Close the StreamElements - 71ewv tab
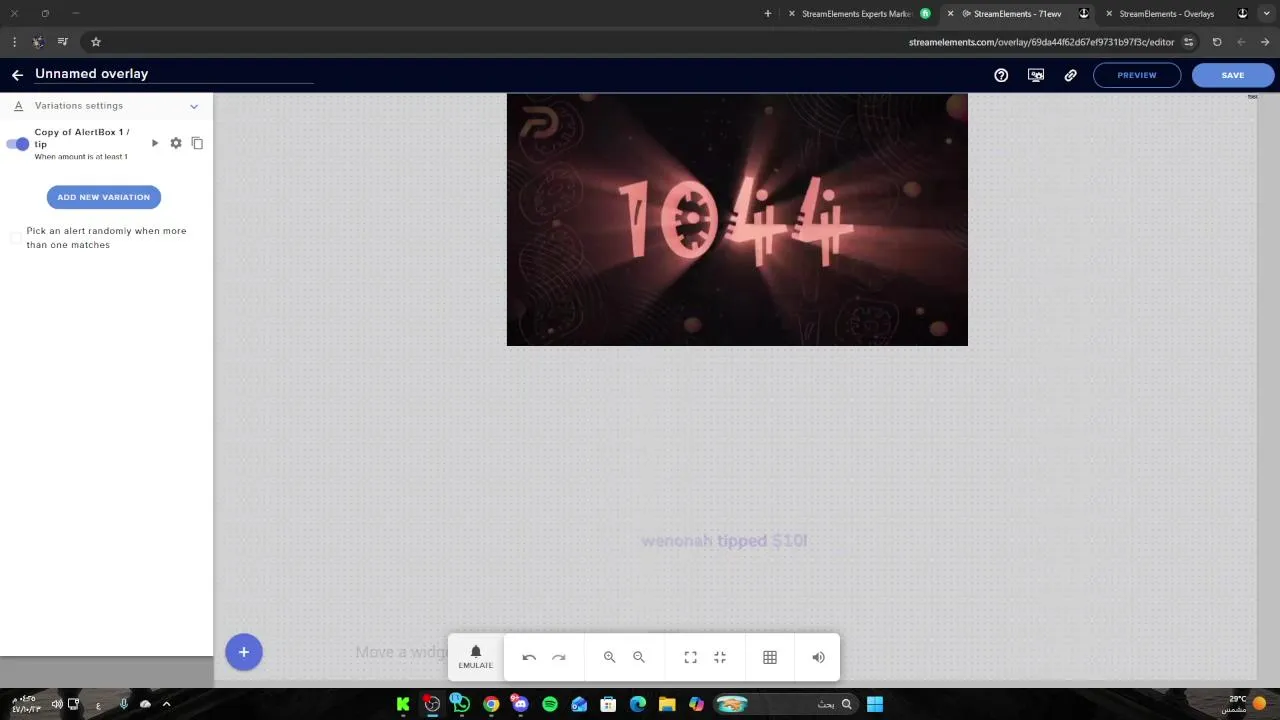The height and width of the screenshot is (720, 1280). point(950,14)
